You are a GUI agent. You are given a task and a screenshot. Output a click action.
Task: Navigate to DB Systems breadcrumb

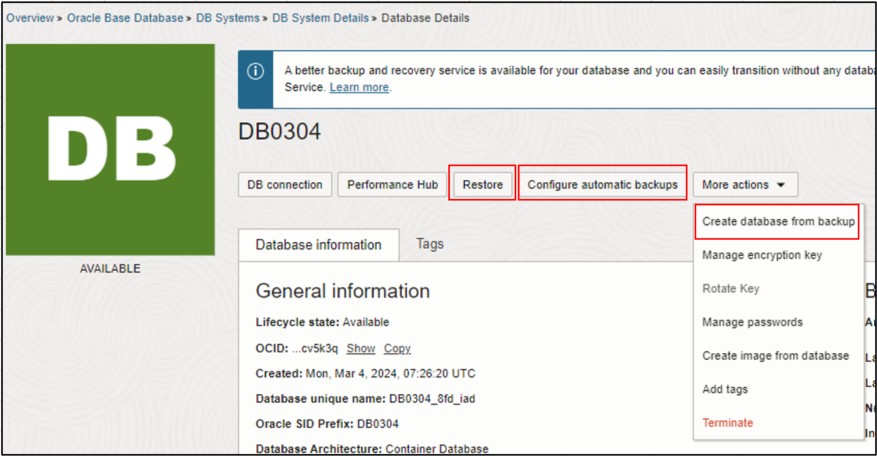coord(228,18)
